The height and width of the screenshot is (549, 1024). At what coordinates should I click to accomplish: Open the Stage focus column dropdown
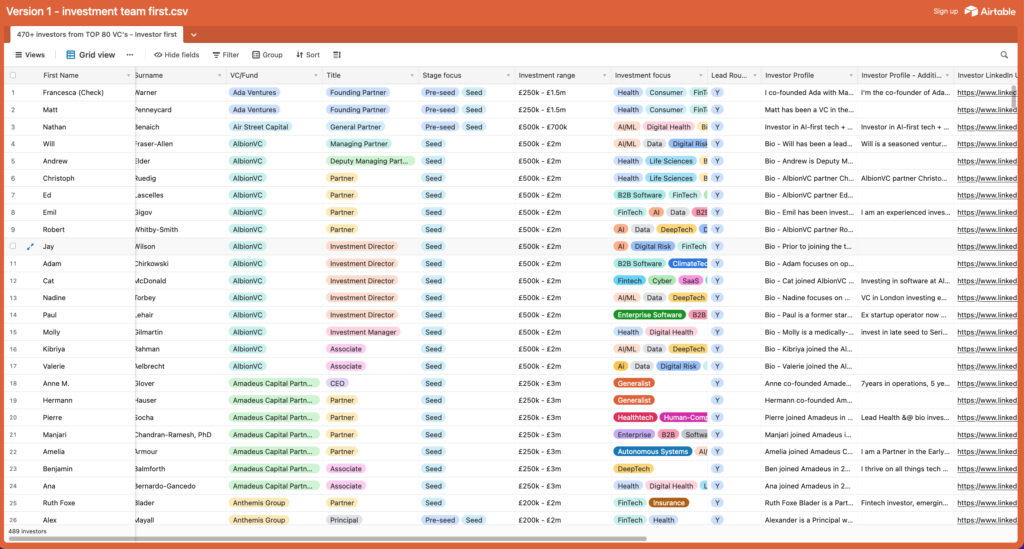507,76
